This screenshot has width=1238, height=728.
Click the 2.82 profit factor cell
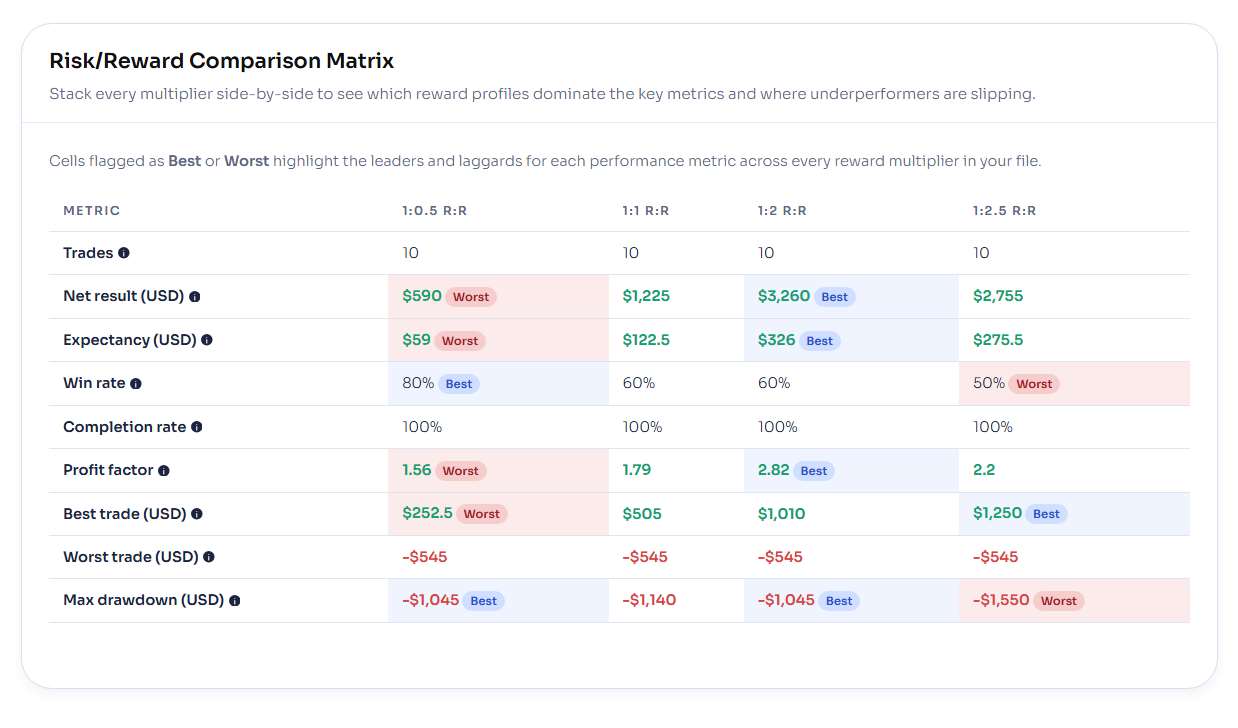(773, 470)
